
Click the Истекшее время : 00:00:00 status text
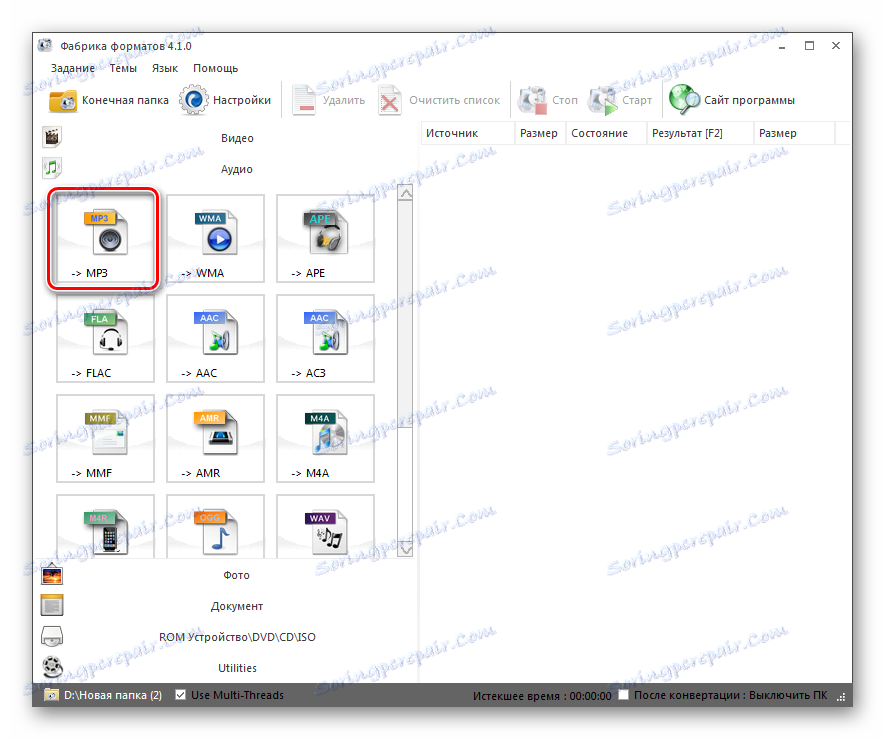coord(542,696)
